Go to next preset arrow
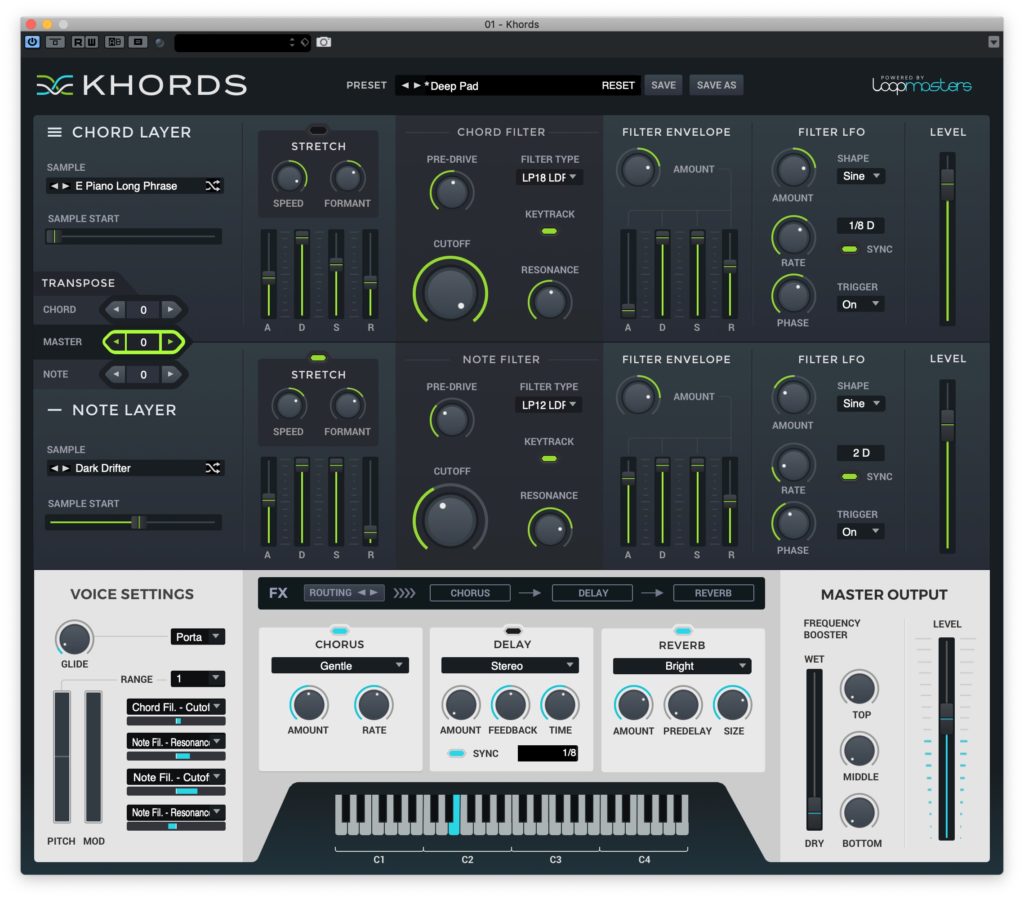Screen dimensions: 1024x899 [x=417, y=86]
